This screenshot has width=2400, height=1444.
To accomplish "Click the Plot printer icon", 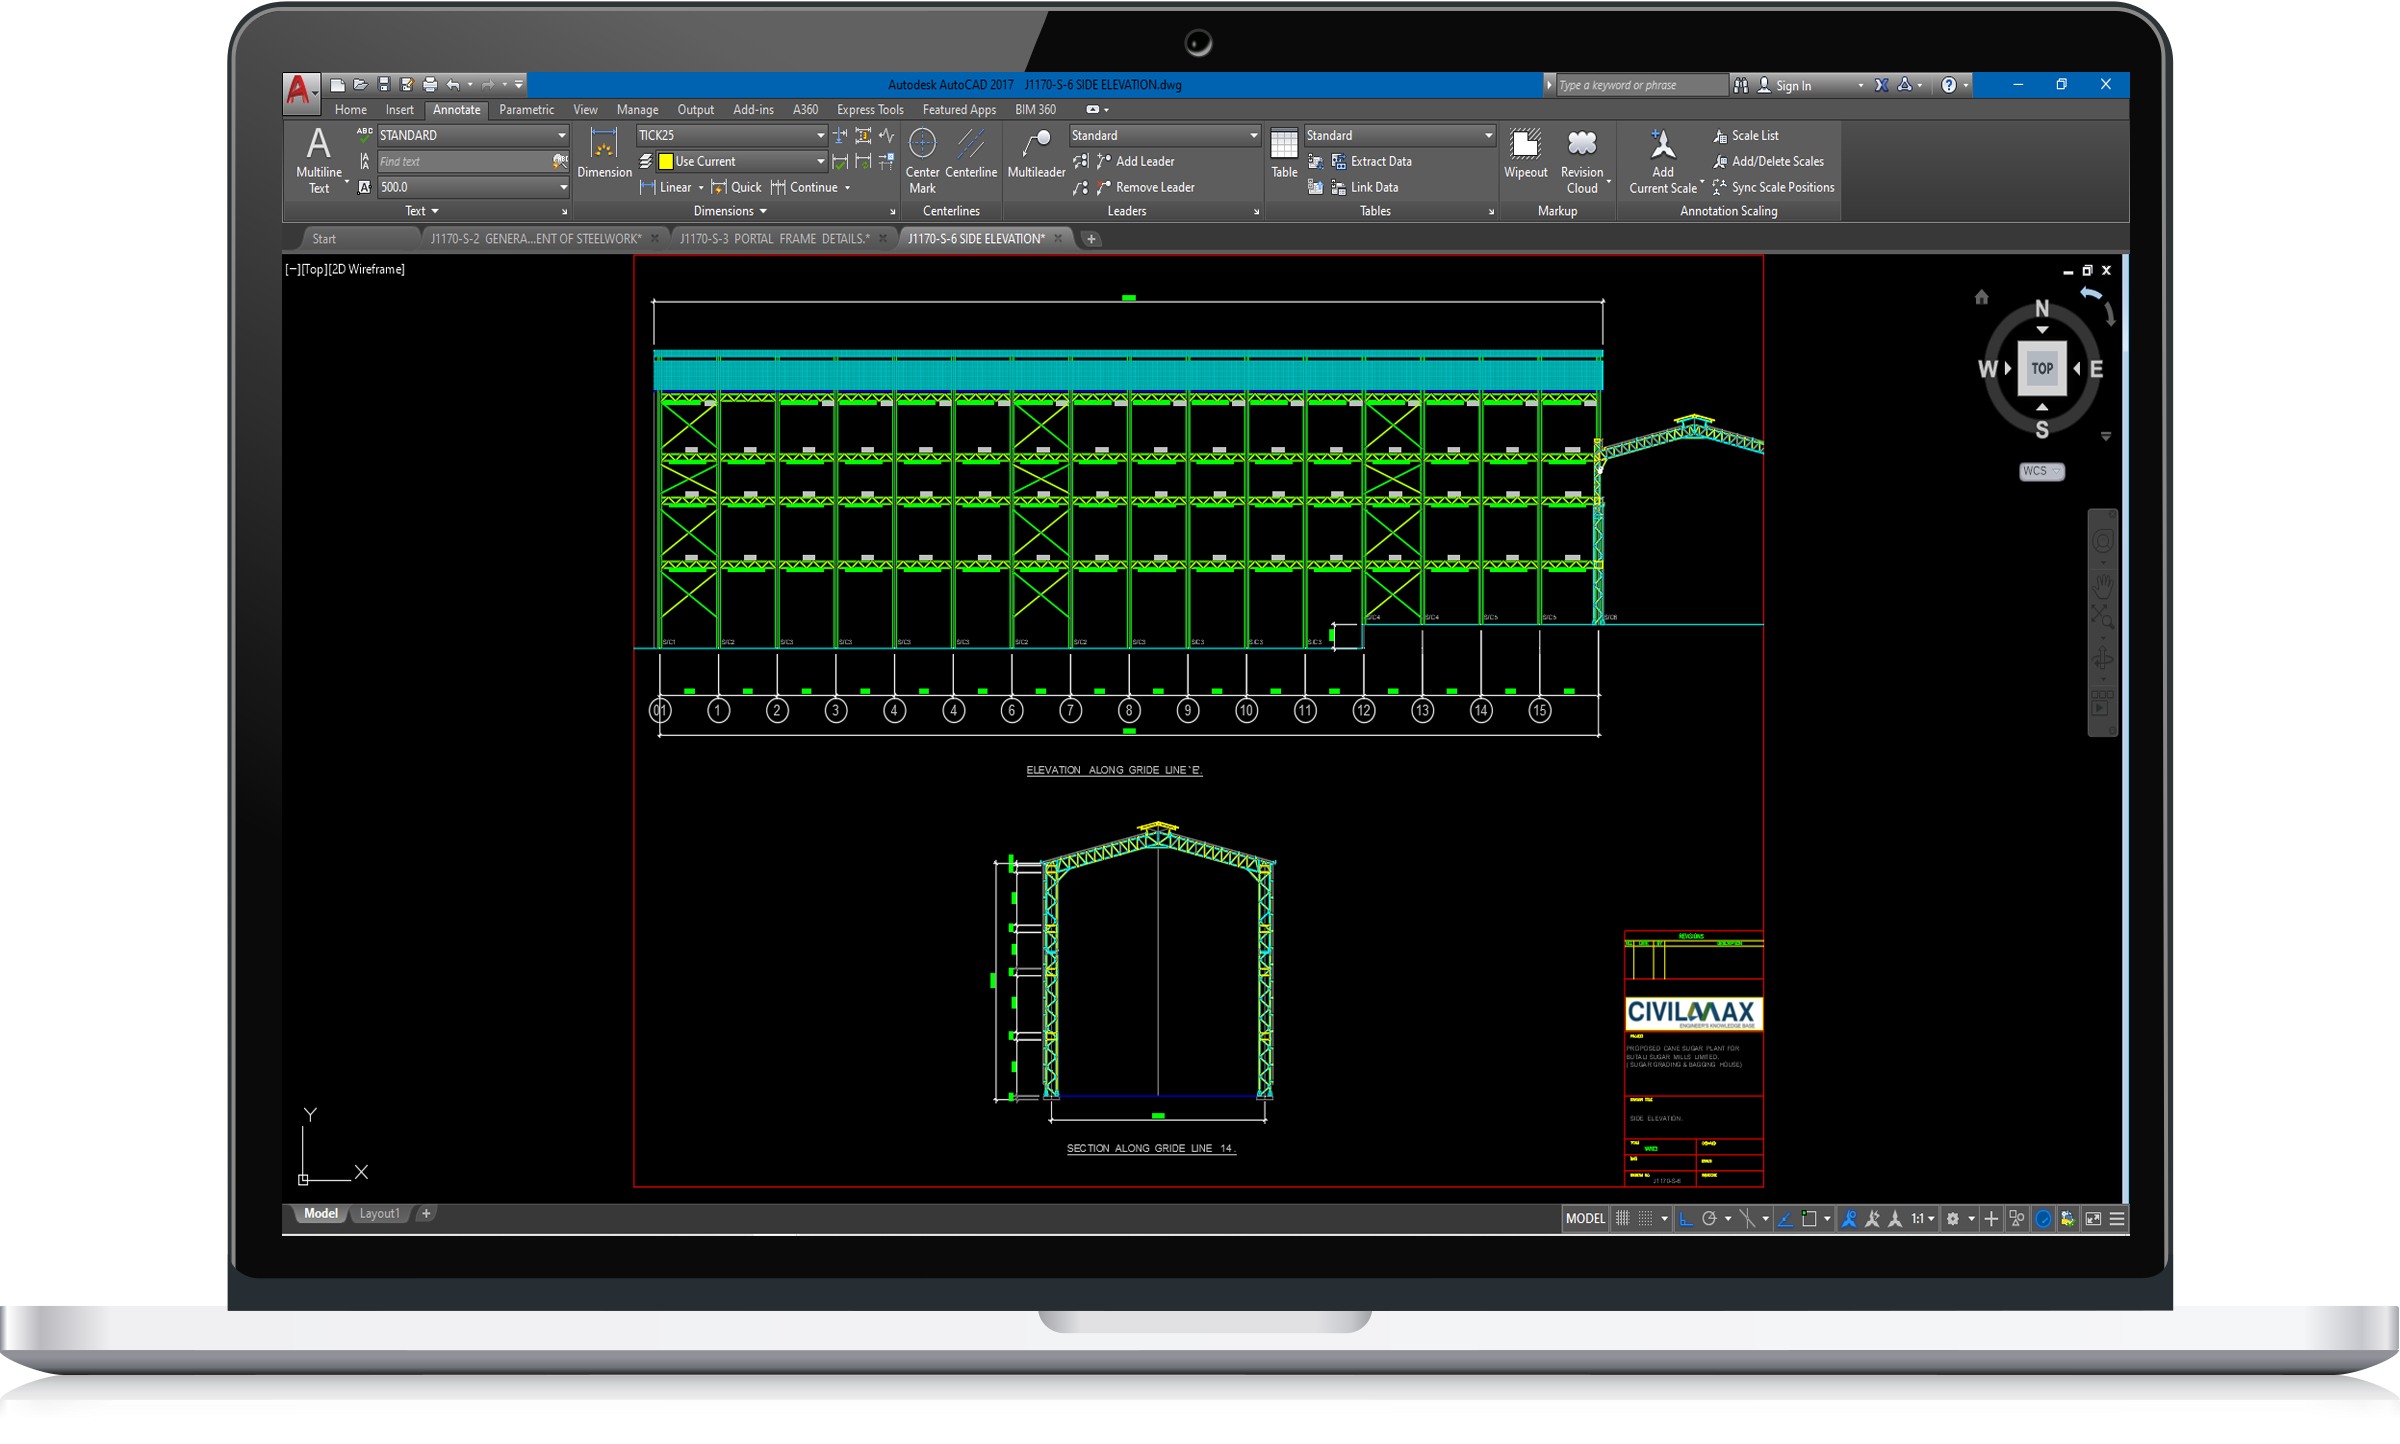I will pyautogui.click(x=430, y=85).
